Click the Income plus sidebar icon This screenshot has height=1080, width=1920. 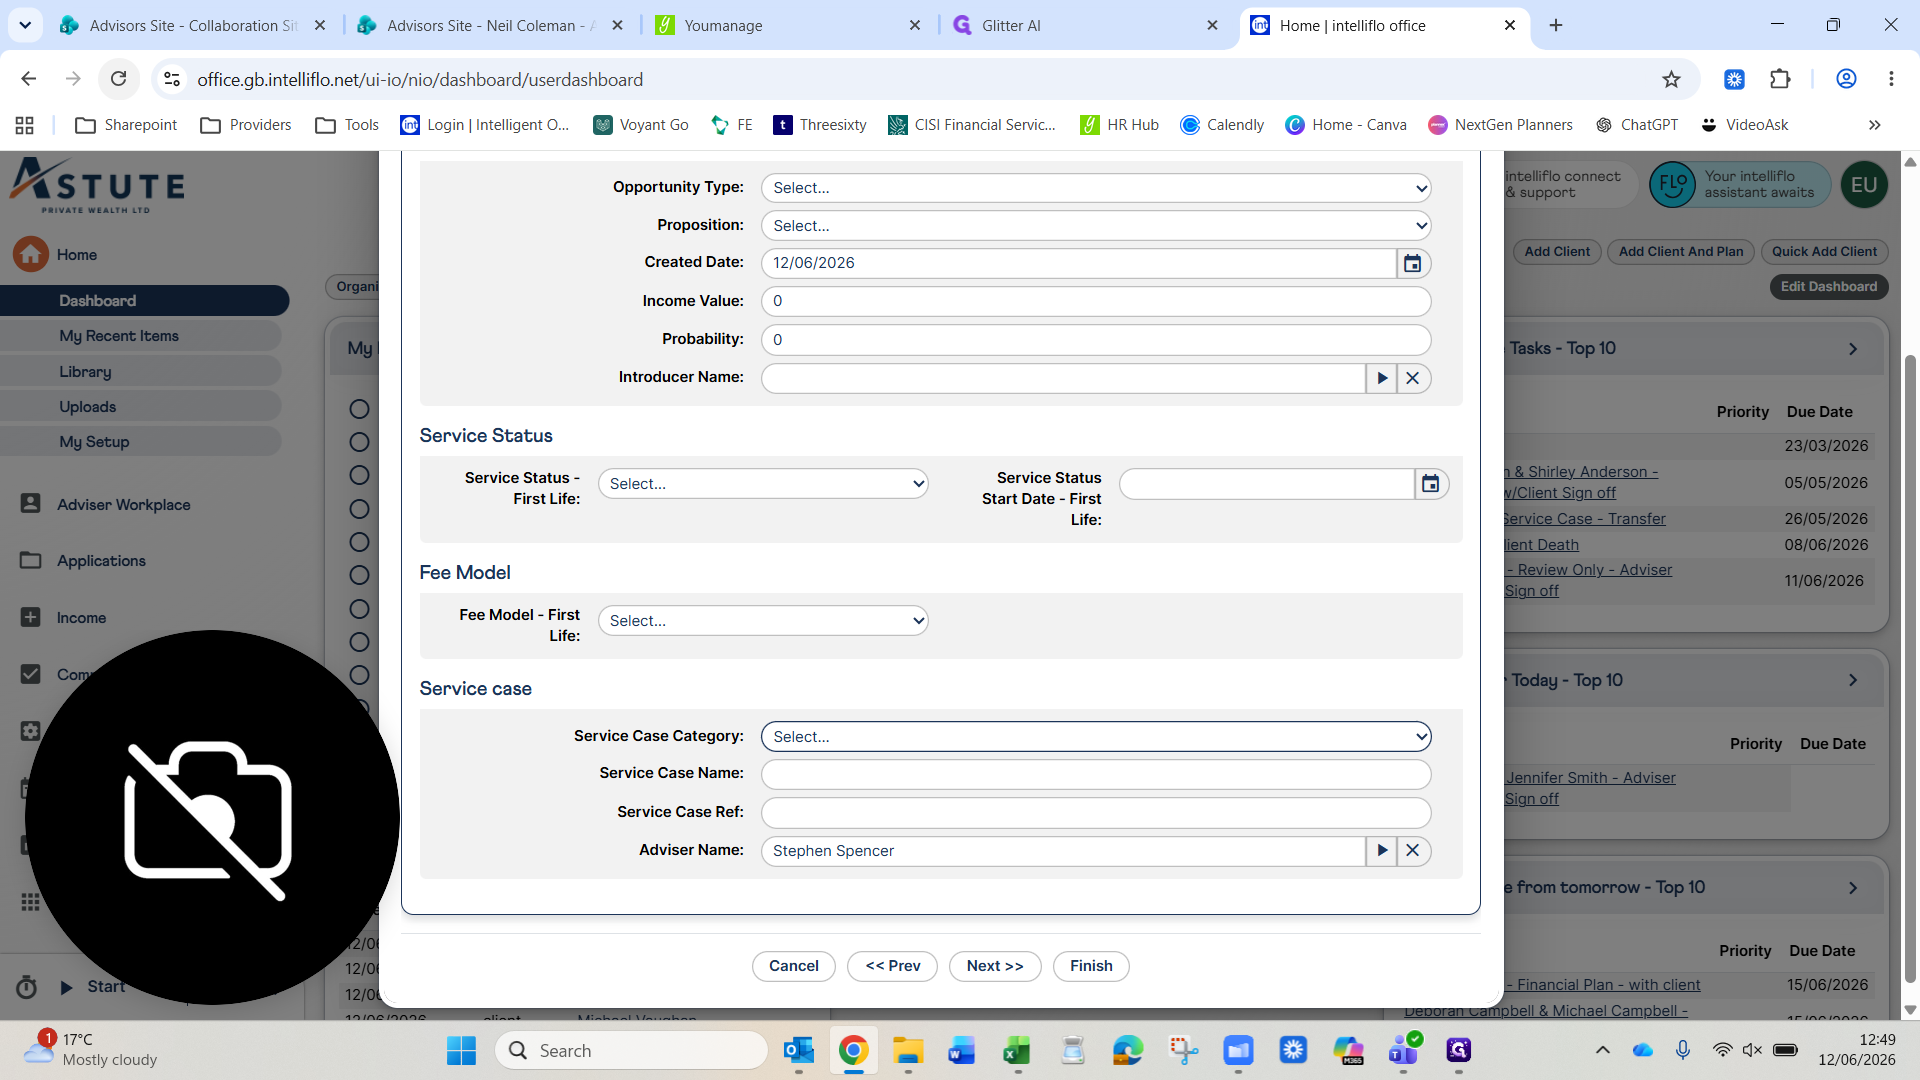tap(31, 617)
